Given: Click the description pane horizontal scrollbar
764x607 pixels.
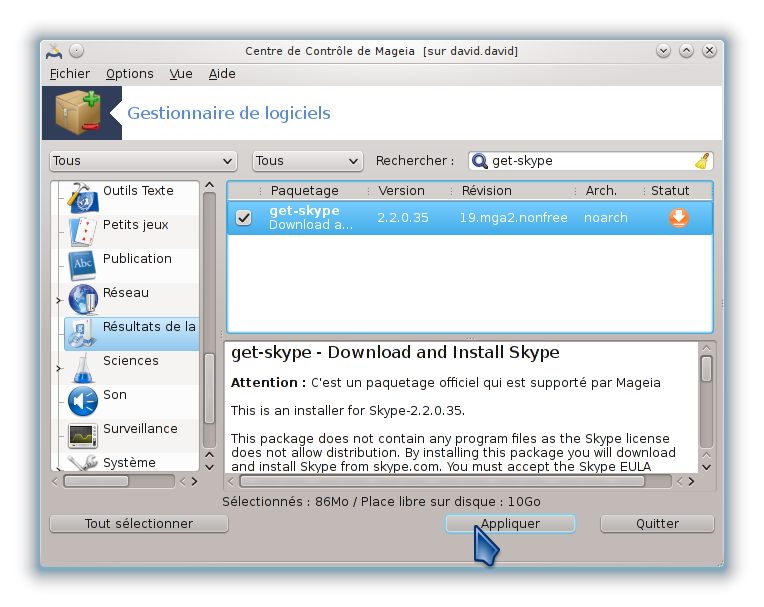Looking at the screenshot, I should coord(442,481).
